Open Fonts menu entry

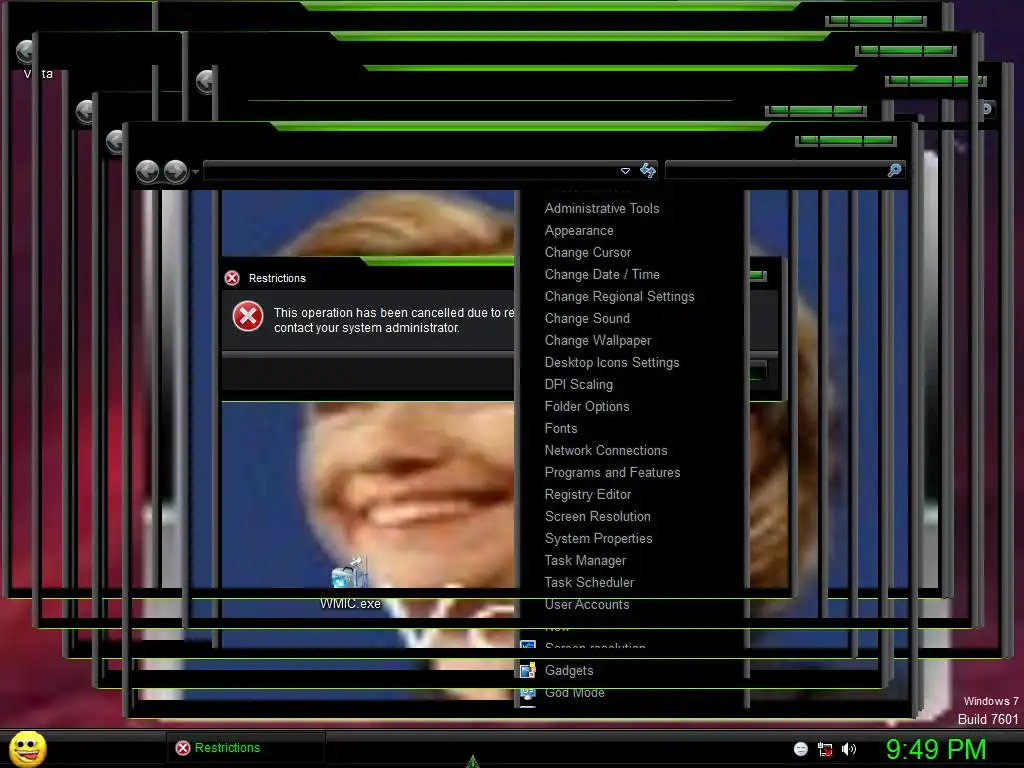(x=561, y=428)
